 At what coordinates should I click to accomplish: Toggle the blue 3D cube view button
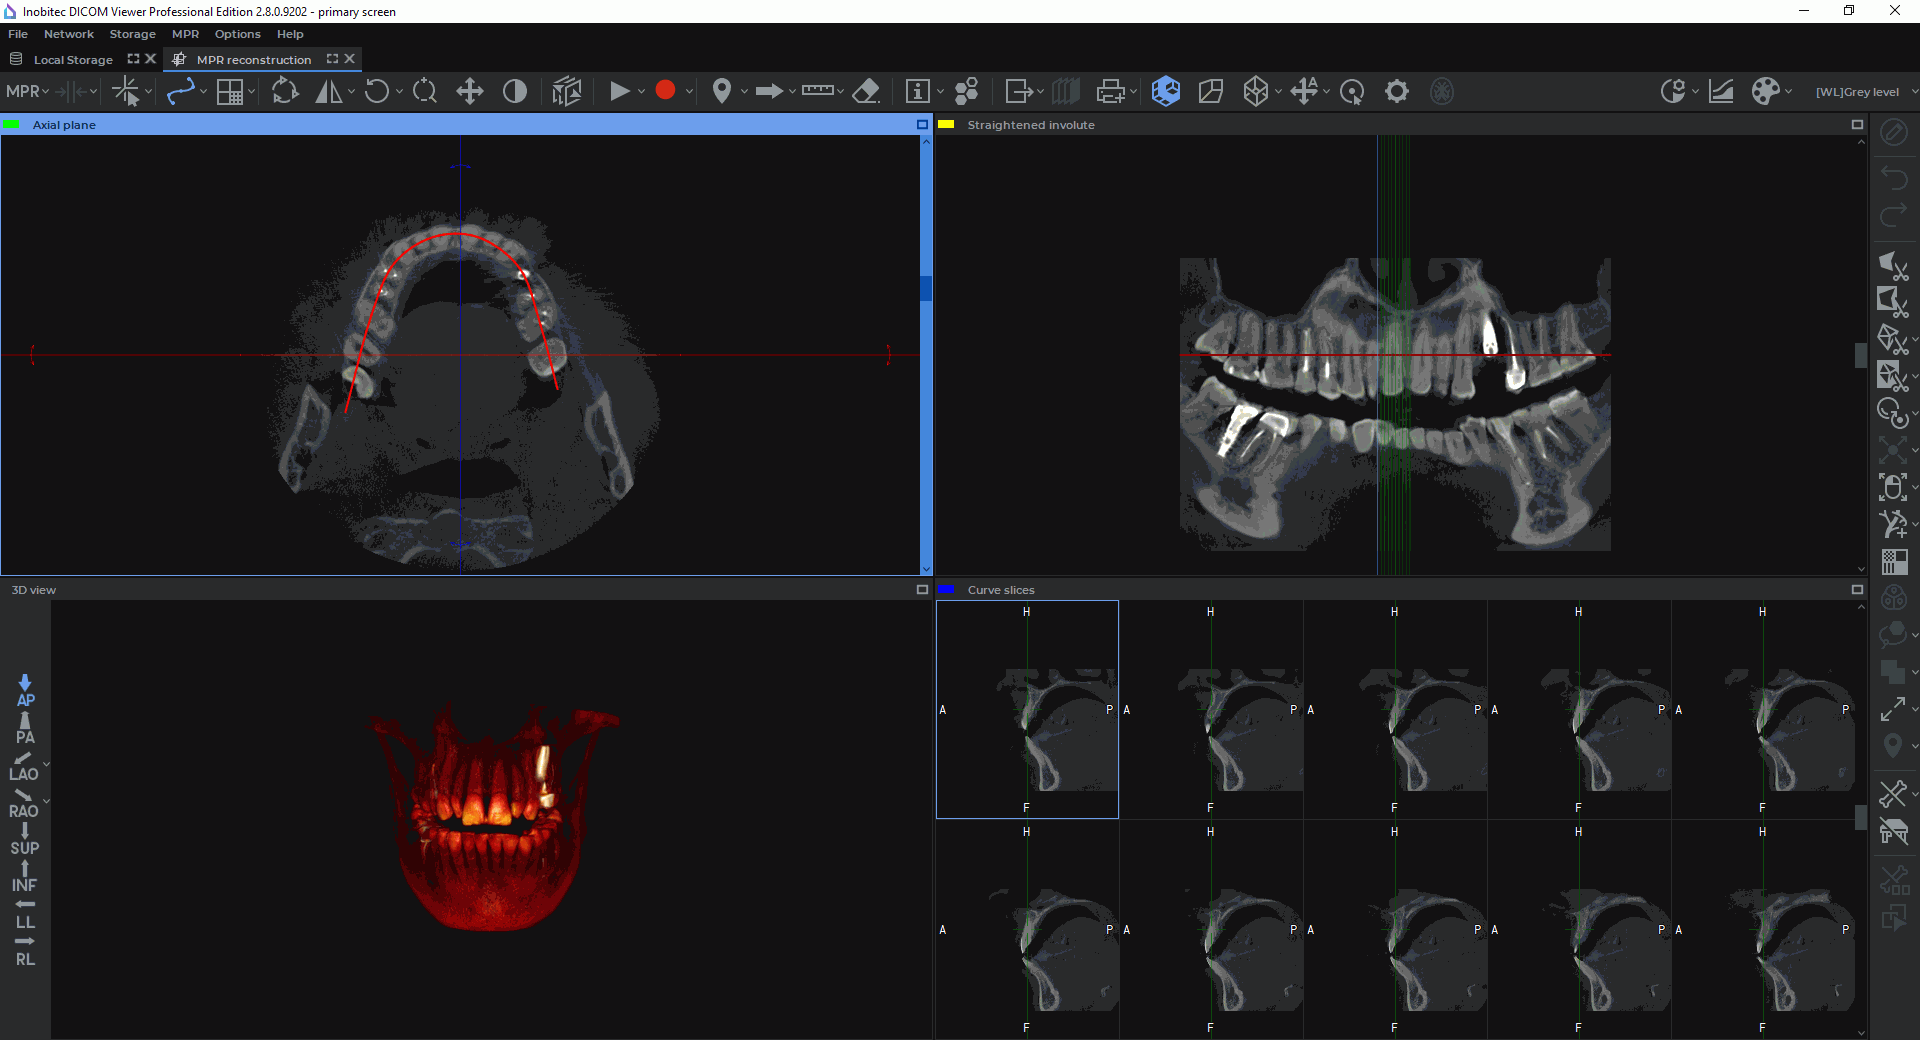1166,92
